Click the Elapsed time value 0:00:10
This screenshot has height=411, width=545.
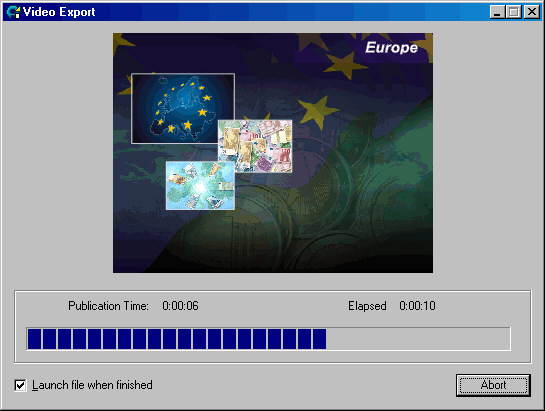(417, 306)
